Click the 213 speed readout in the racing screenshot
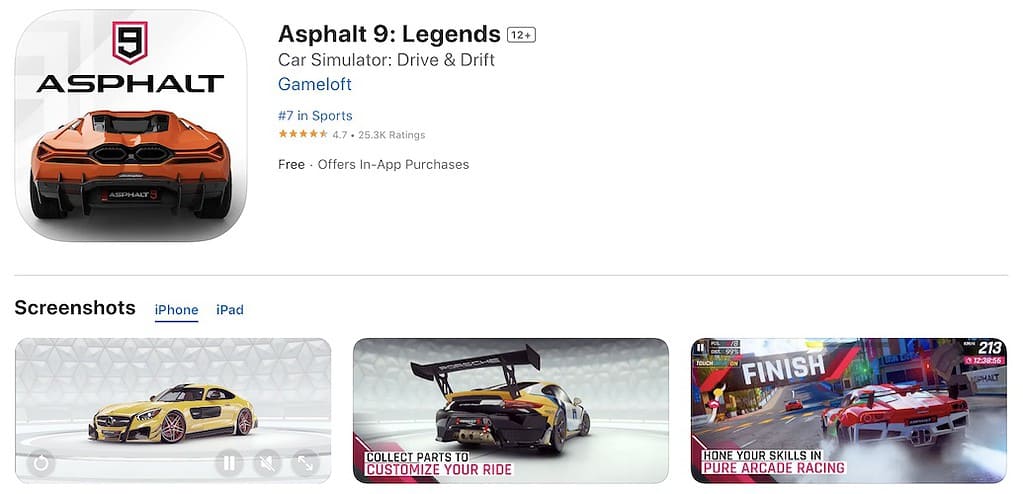1023x494 pixels. coord(989,348)
